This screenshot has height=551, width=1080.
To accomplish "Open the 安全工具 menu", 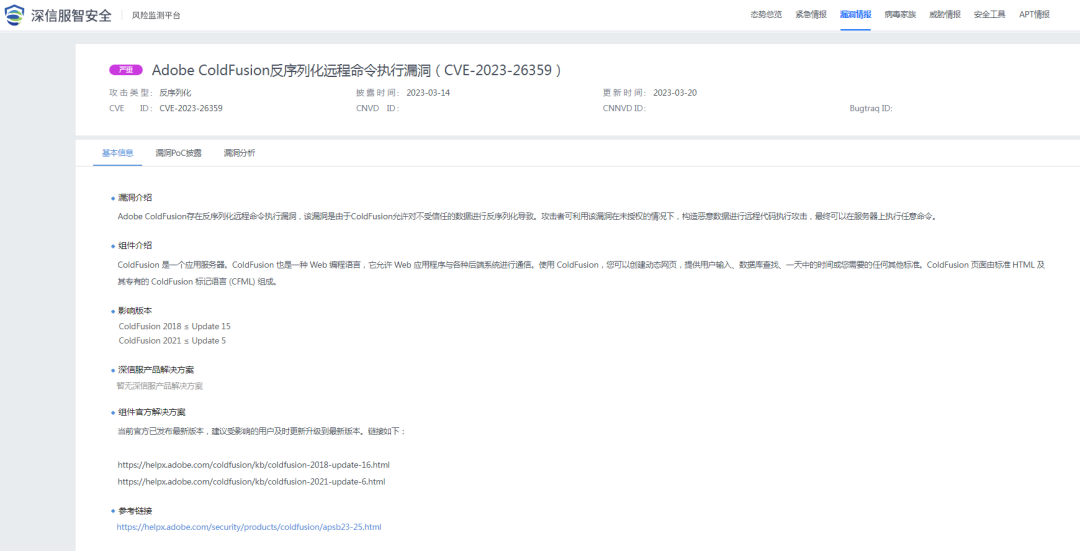I will pos(990,14).
